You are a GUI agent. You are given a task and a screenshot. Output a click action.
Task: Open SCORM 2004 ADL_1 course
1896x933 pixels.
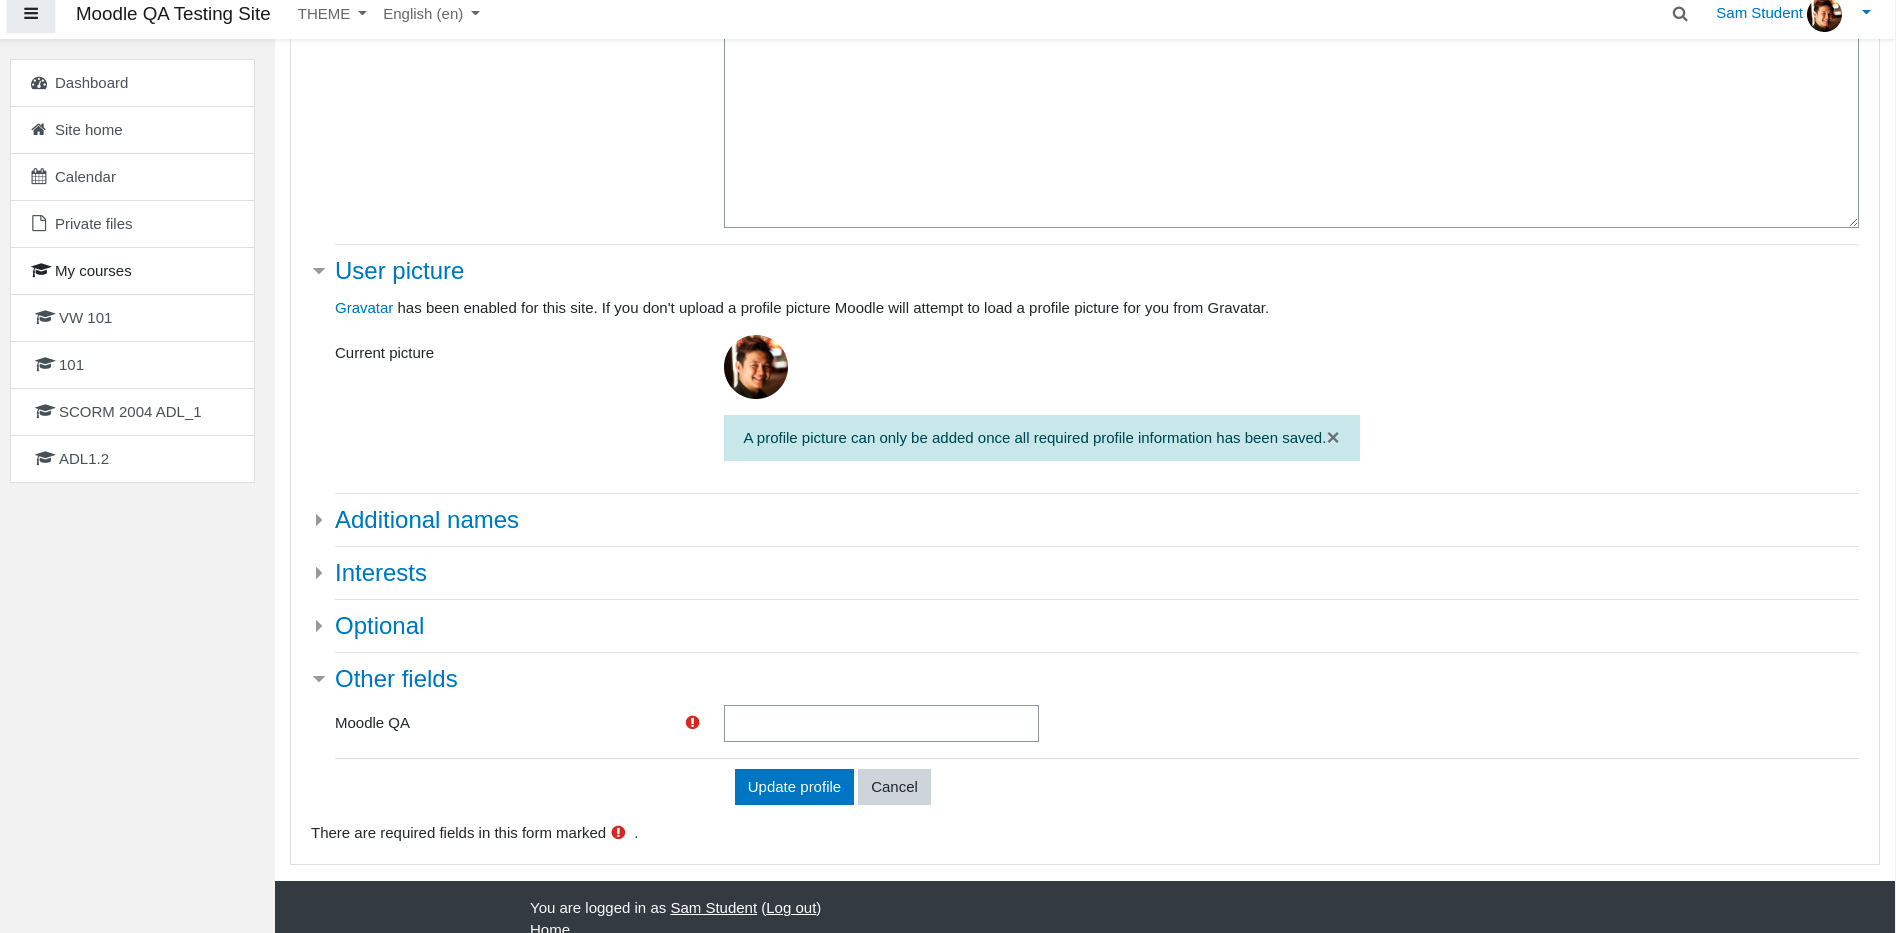(x=132, y=412)
